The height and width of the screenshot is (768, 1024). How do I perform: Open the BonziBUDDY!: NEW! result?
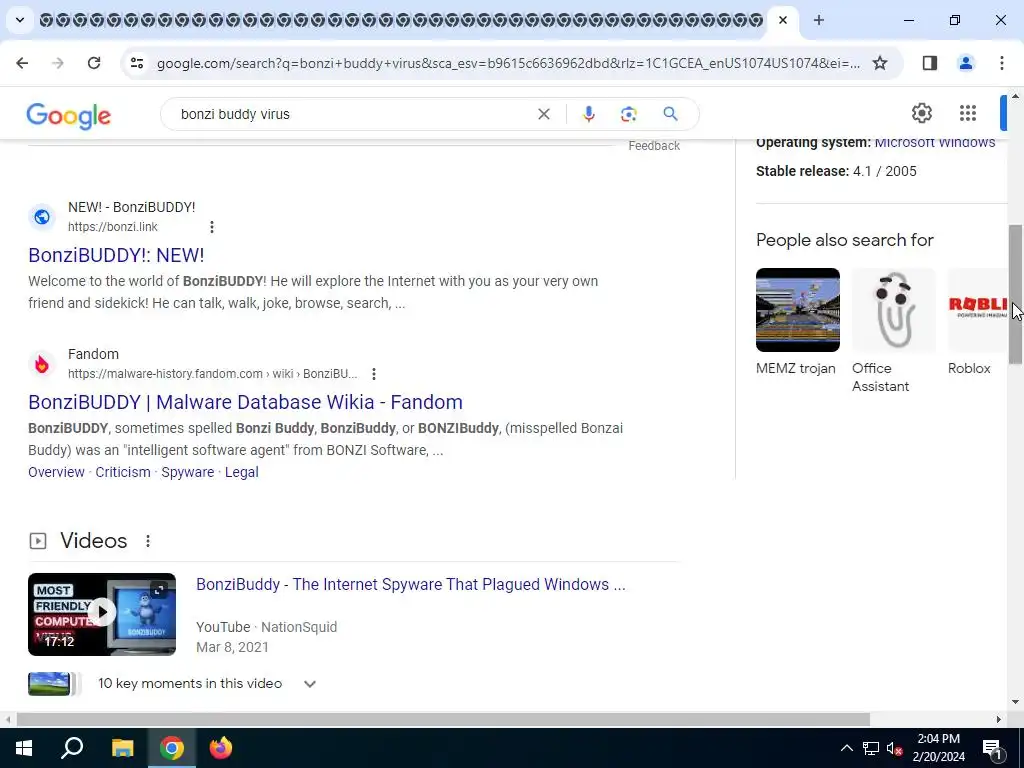[x=116, y=255]
